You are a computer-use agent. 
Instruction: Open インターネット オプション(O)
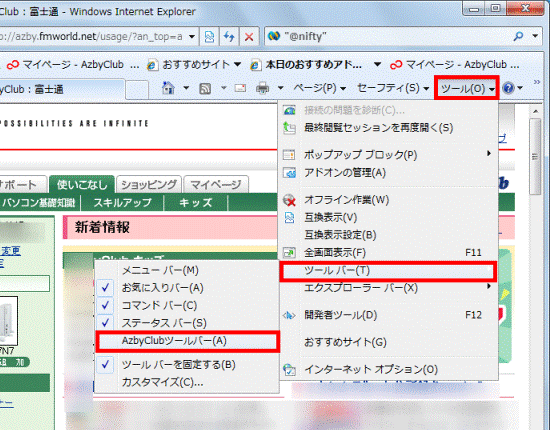click(x=388, y=369)
